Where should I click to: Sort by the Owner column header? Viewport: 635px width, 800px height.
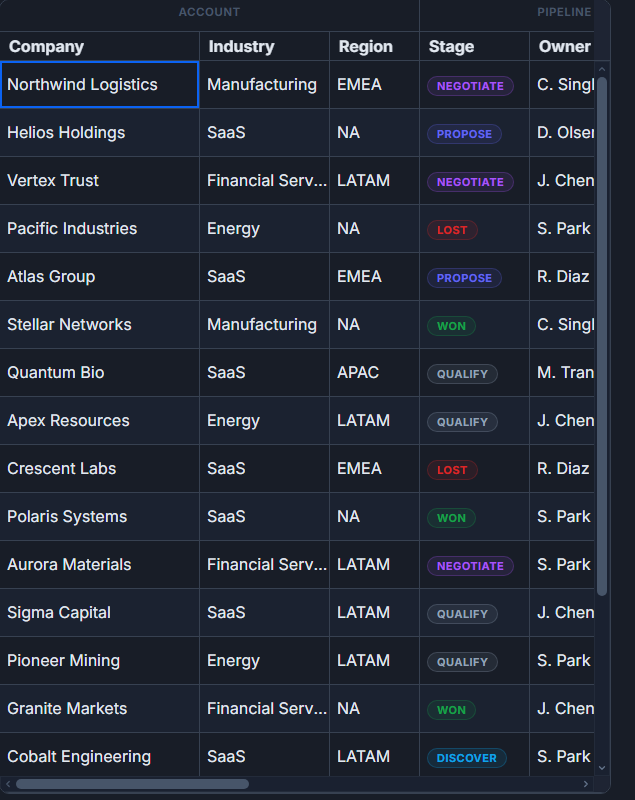coord(562,46)
